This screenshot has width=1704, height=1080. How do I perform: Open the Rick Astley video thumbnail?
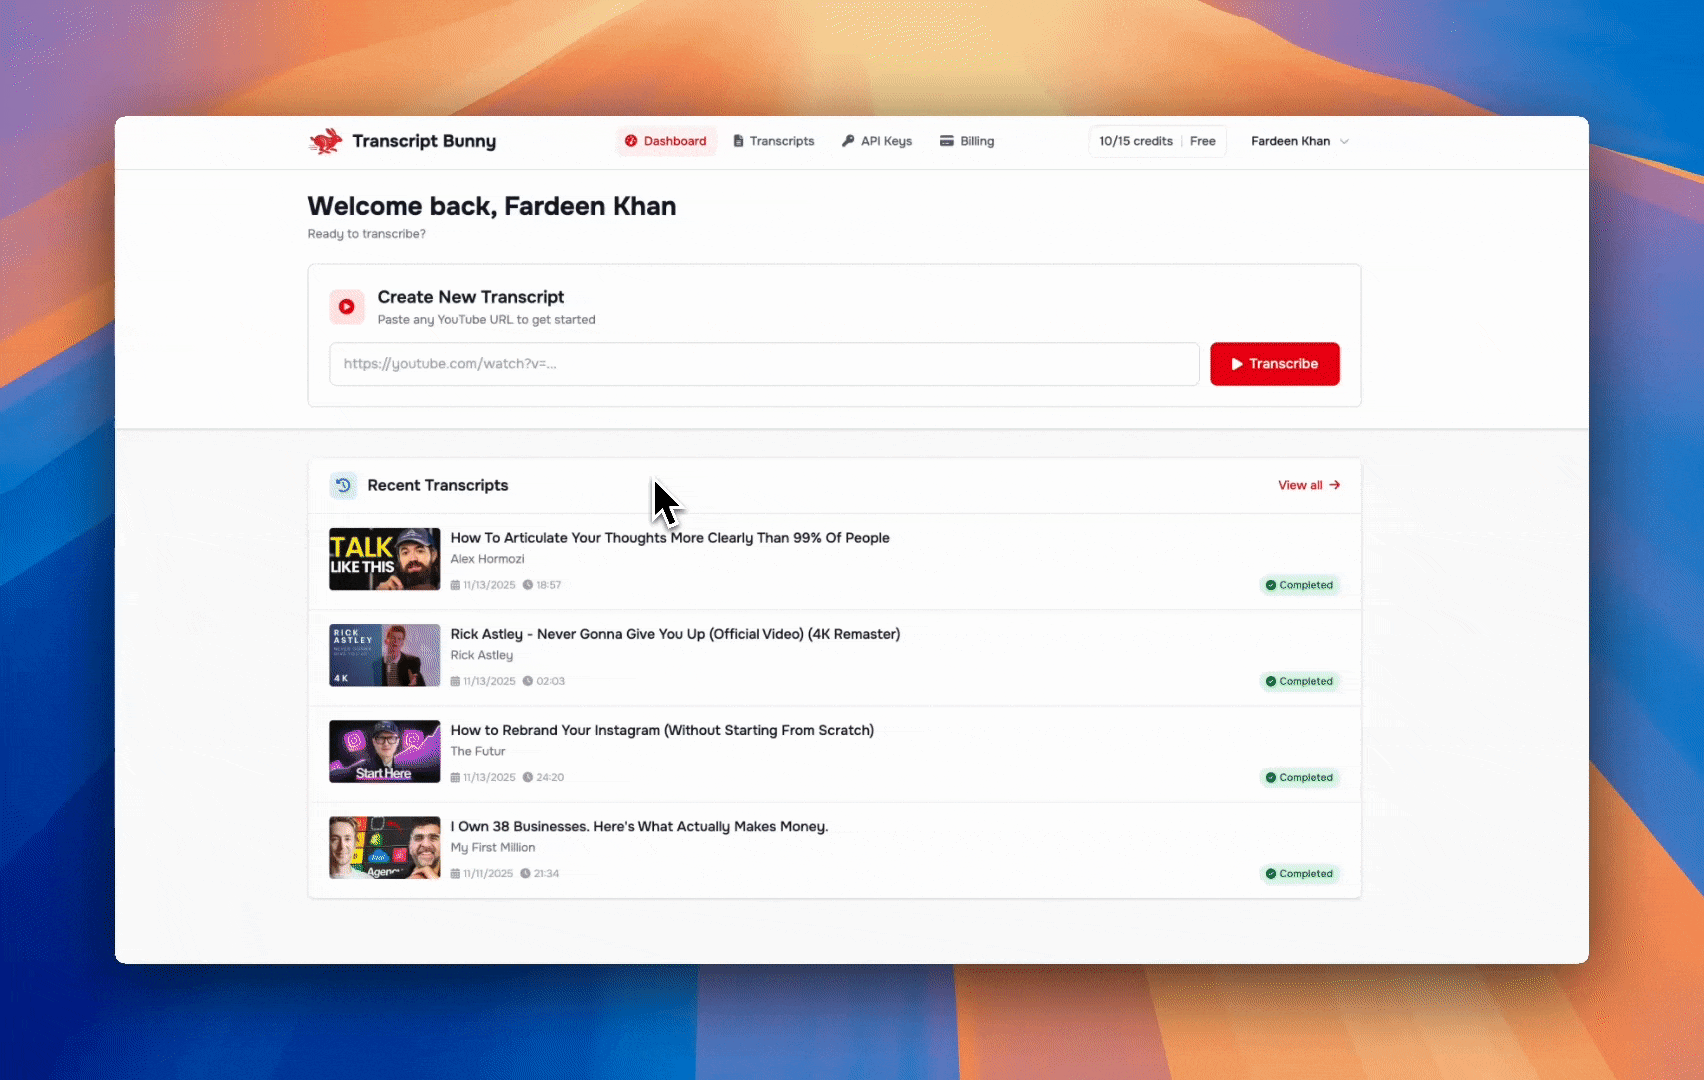point(385,655)
